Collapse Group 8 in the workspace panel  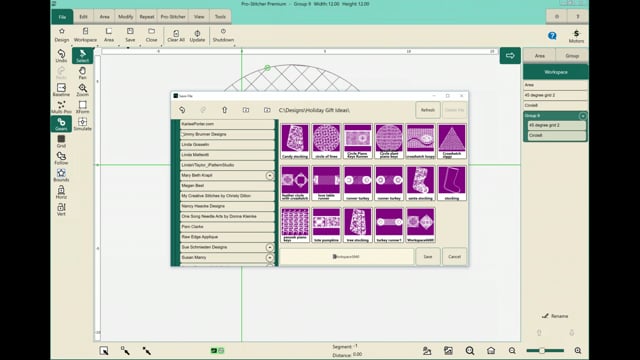click(x=582, y=116)
